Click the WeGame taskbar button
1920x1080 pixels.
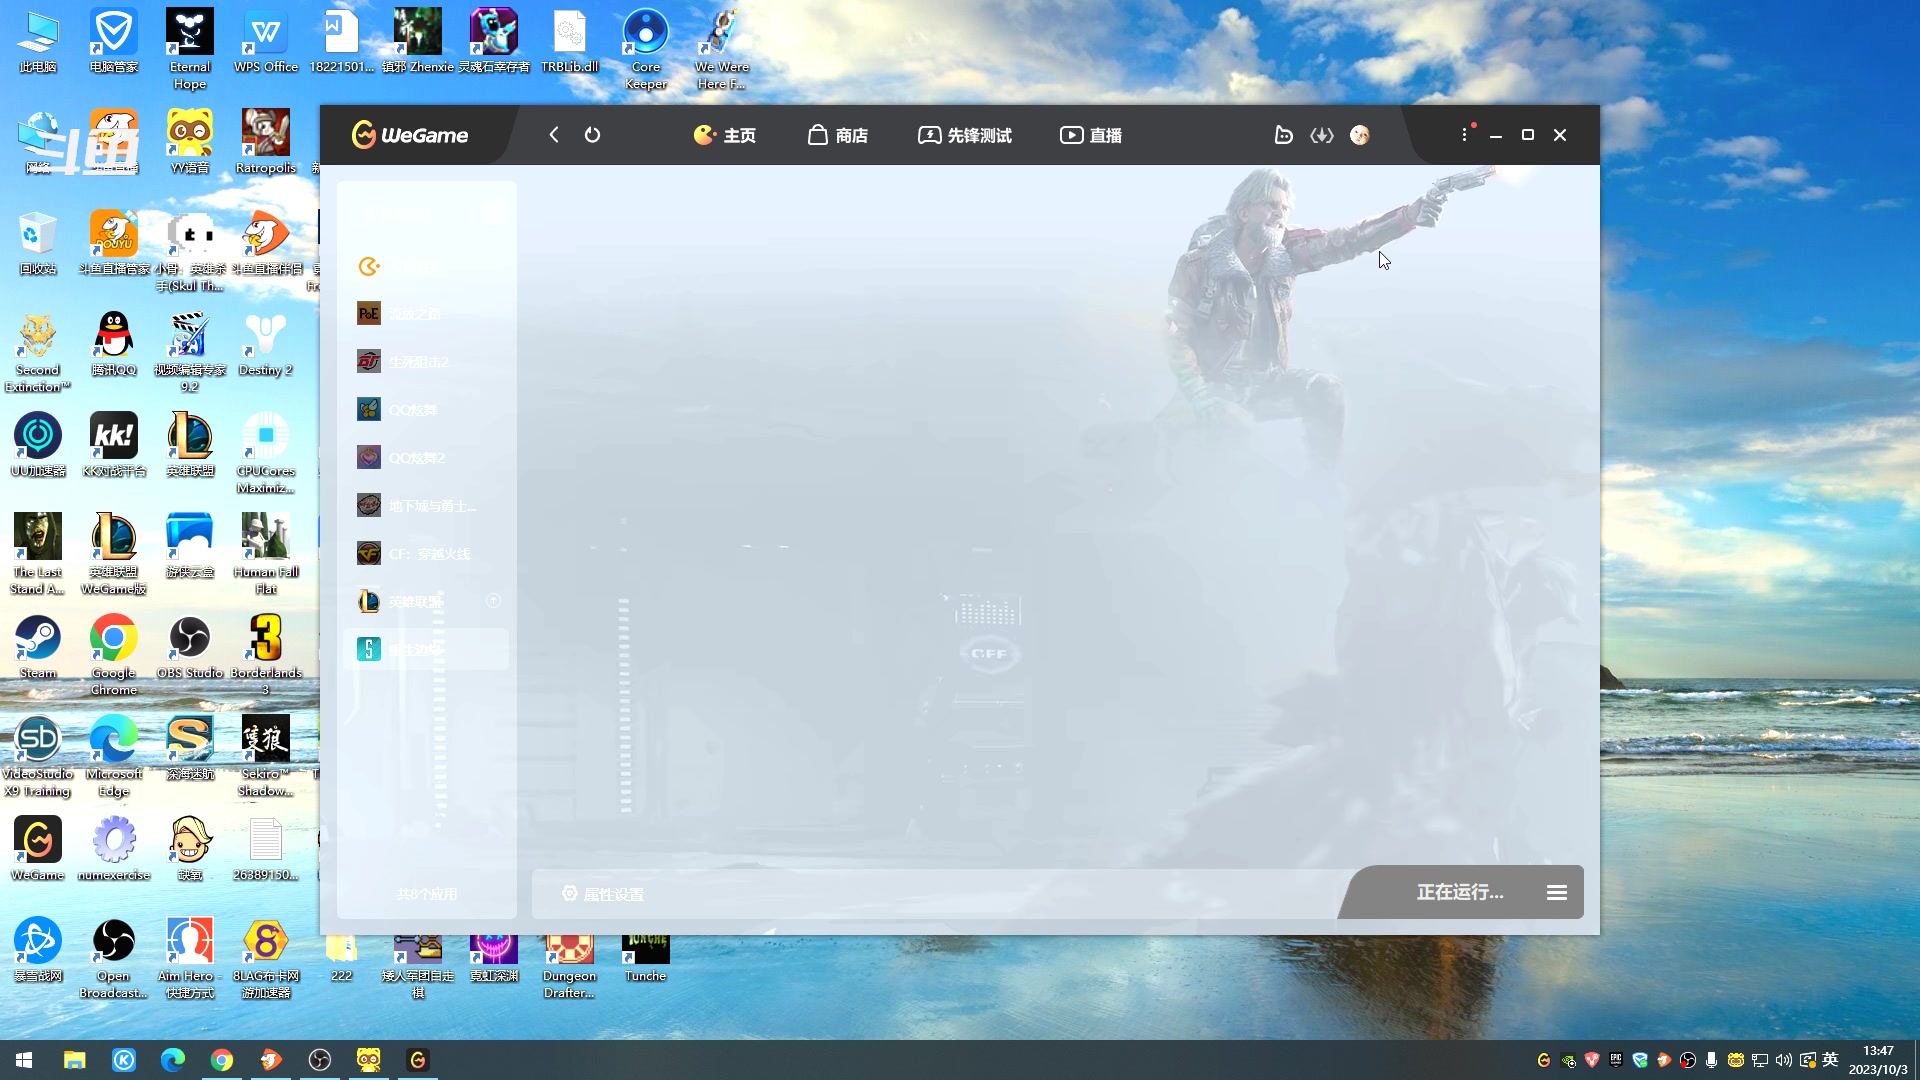coord(418,1060)
